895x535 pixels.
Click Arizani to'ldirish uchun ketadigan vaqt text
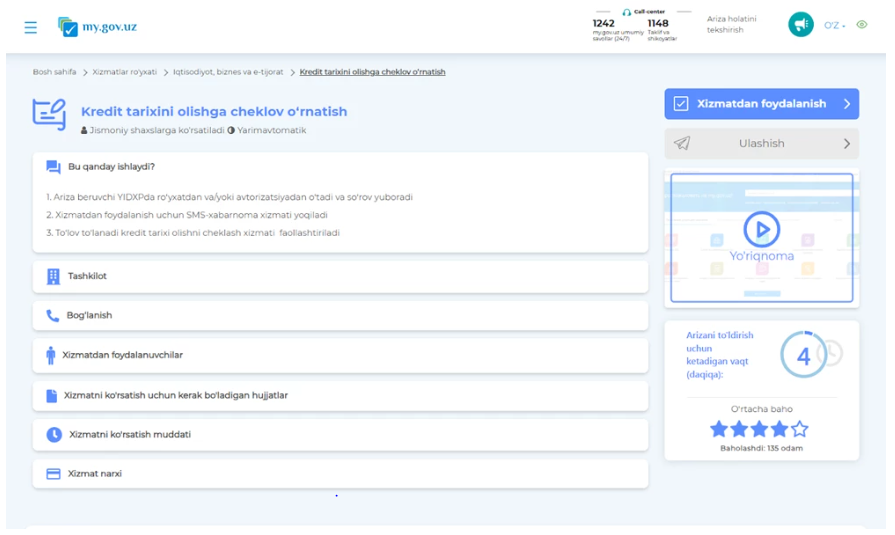pyautogui.click(x=720, y=355)
